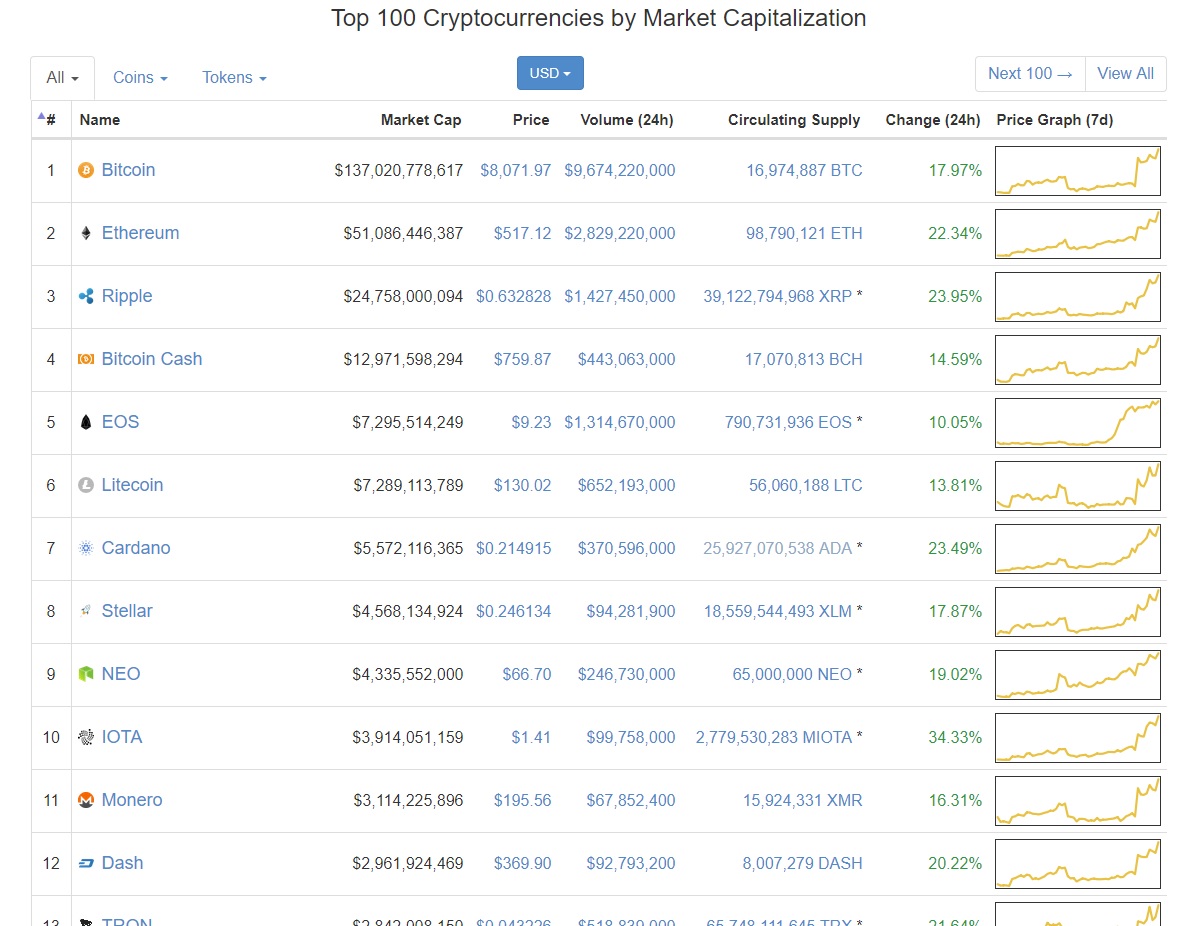Screen dimensions: 1202x926
Task: Click the IOTA logo icon
Action: pyautogui.click(x=86, y=737)
